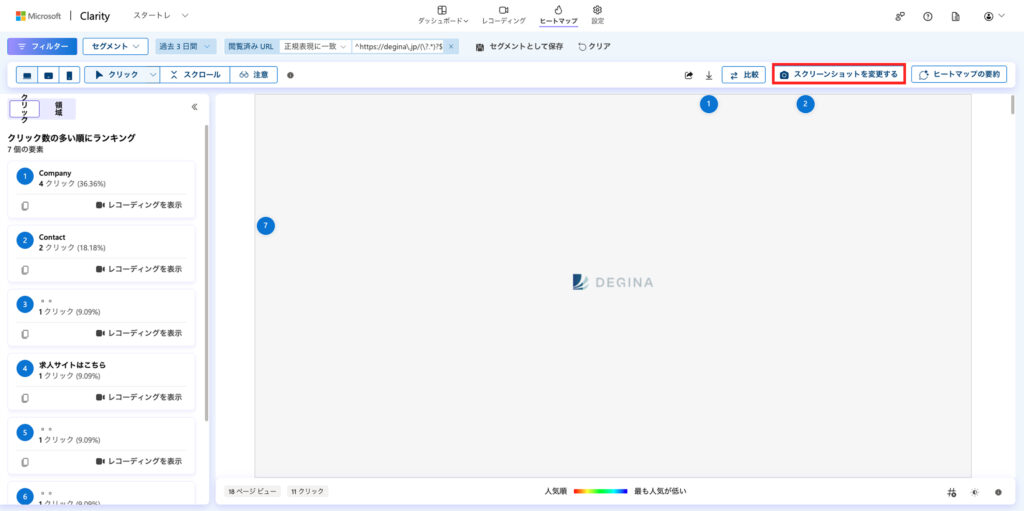Click the info icon beside 注意
This screenshot has height=511, width=1024.
click(x=290, y=75)
